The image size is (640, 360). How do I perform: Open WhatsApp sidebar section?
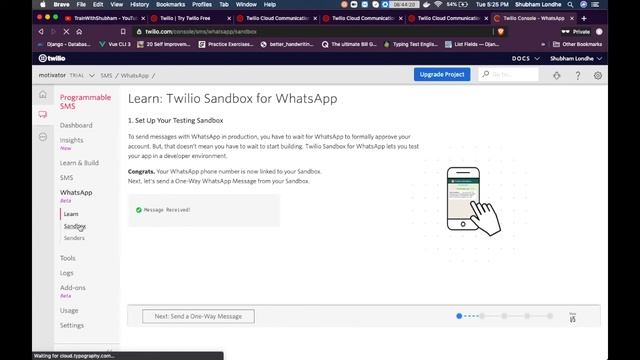(x=76, y=192)
